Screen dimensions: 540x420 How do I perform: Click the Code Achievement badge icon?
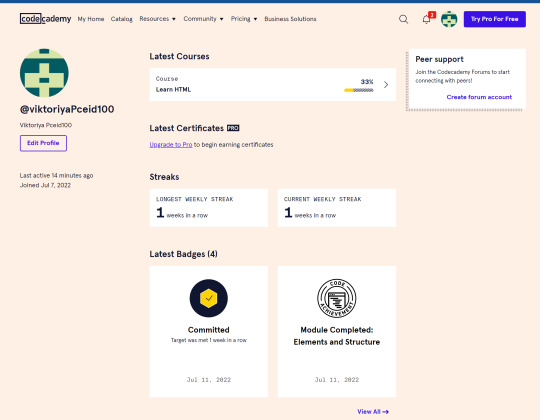point(337,298)
